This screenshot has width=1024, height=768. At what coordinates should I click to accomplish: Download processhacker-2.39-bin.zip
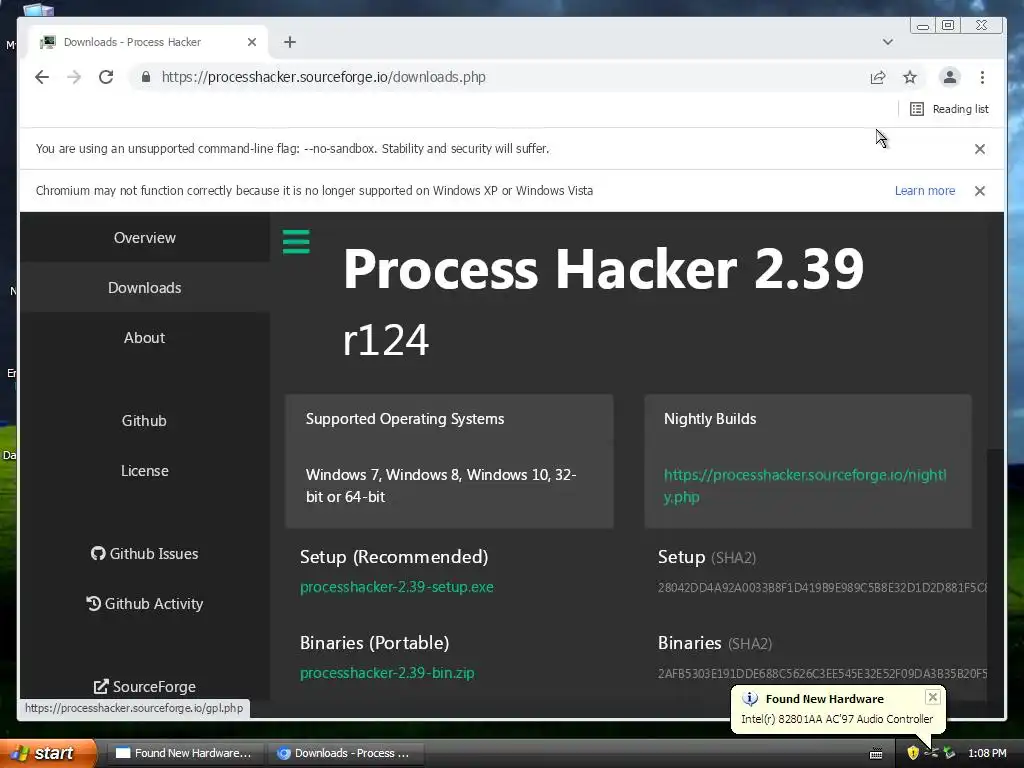[387, 673]
